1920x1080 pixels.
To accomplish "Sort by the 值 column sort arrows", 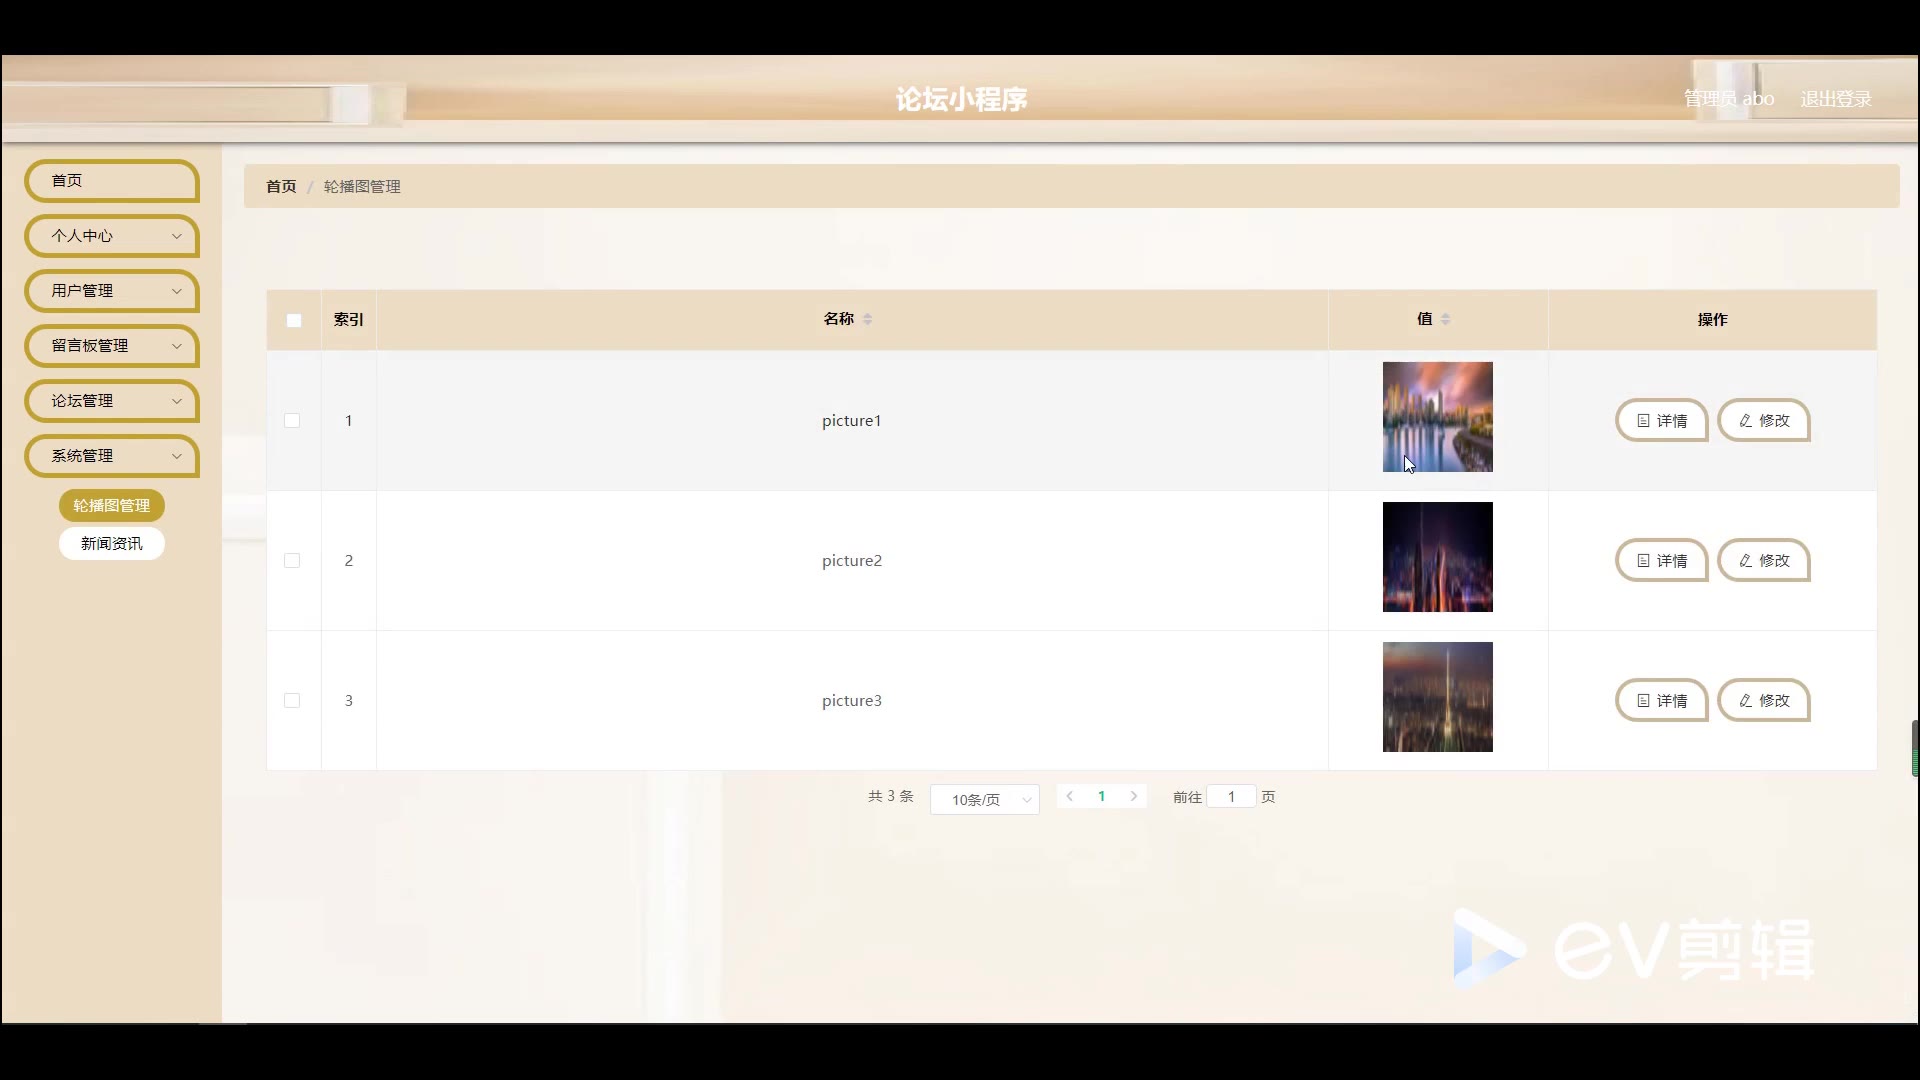I will (x=1445, y=319).
